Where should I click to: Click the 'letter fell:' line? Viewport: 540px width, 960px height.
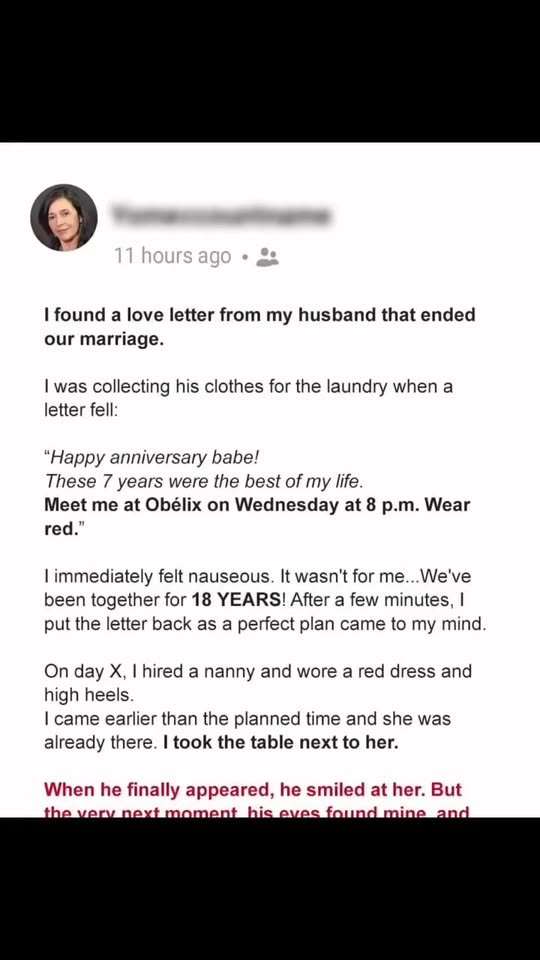pos(80,410)
